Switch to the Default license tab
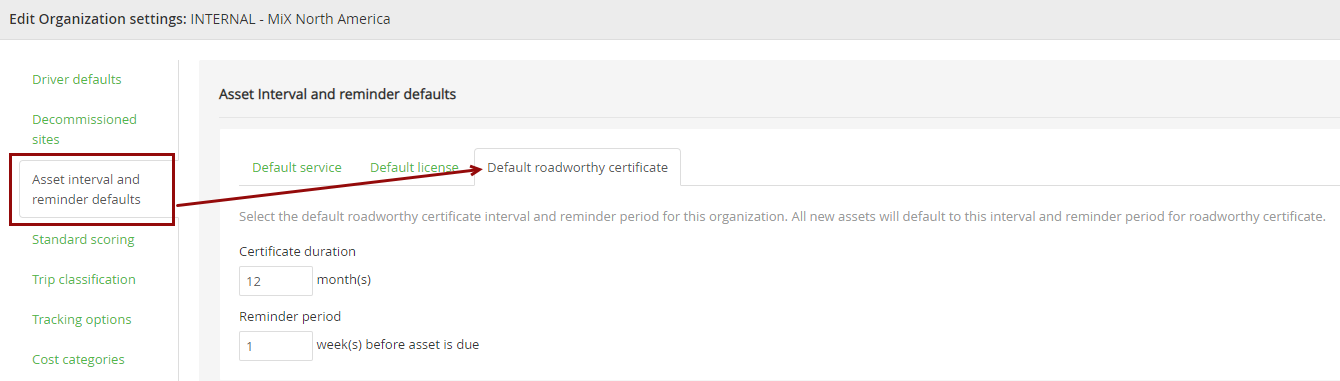The image size is (1340, 381). pos(414,168)
